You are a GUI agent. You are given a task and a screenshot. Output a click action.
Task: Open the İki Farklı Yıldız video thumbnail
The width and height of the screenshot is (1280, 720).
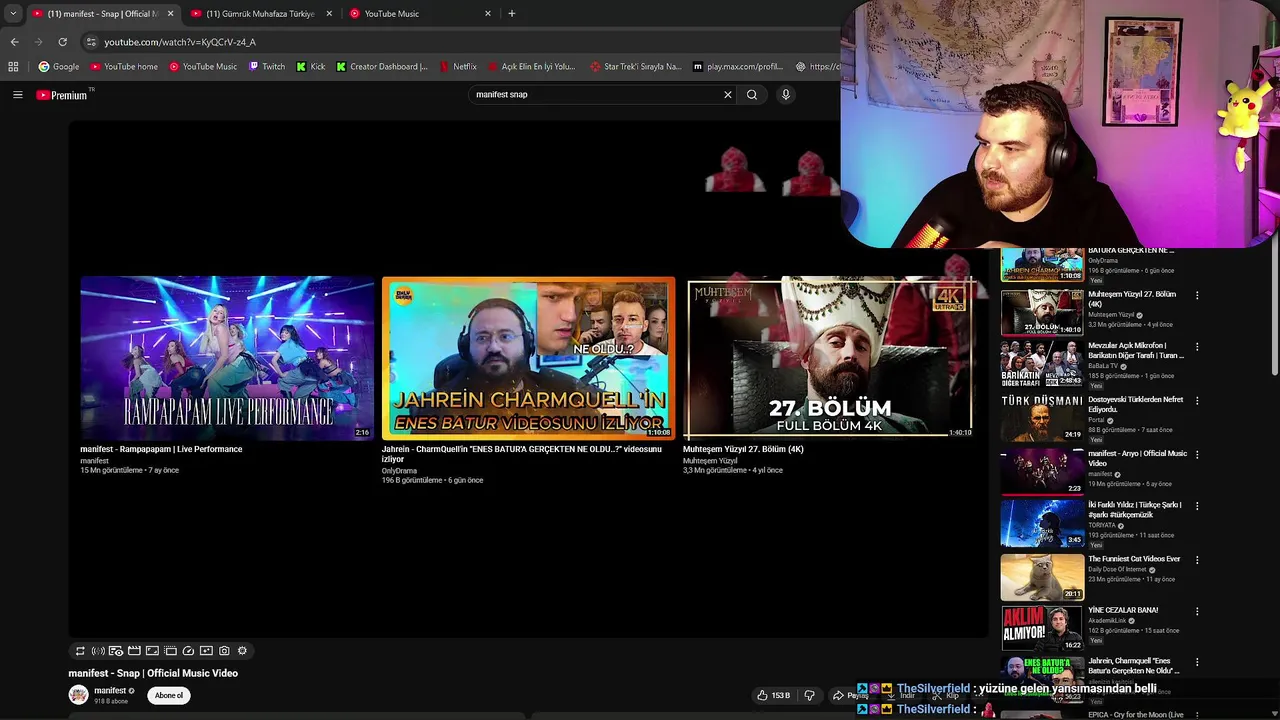1042,523
